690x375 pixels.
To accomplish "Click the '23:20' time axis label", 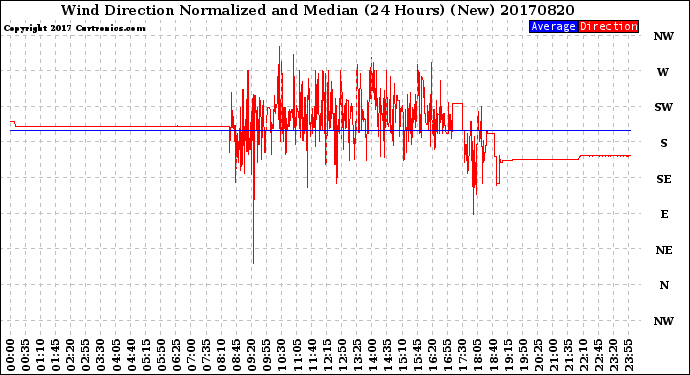I will (x=613, y=355).
